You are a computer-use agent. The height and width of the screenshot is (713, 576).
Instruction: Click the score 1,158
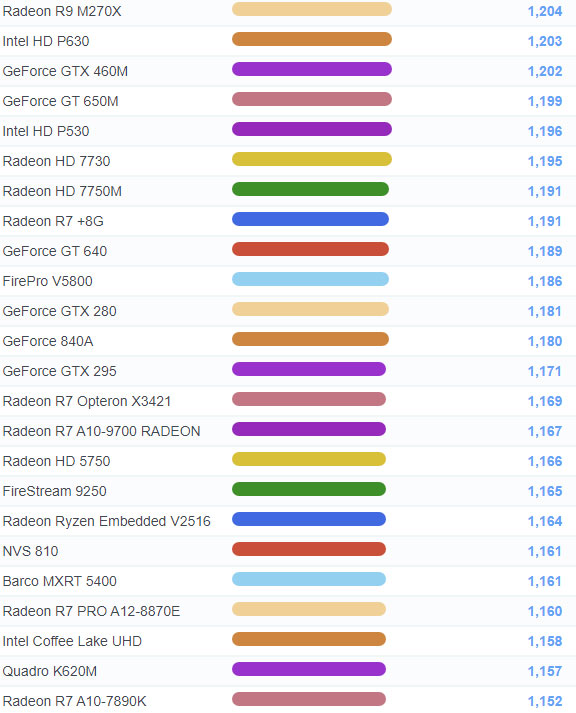pos(545,642)
